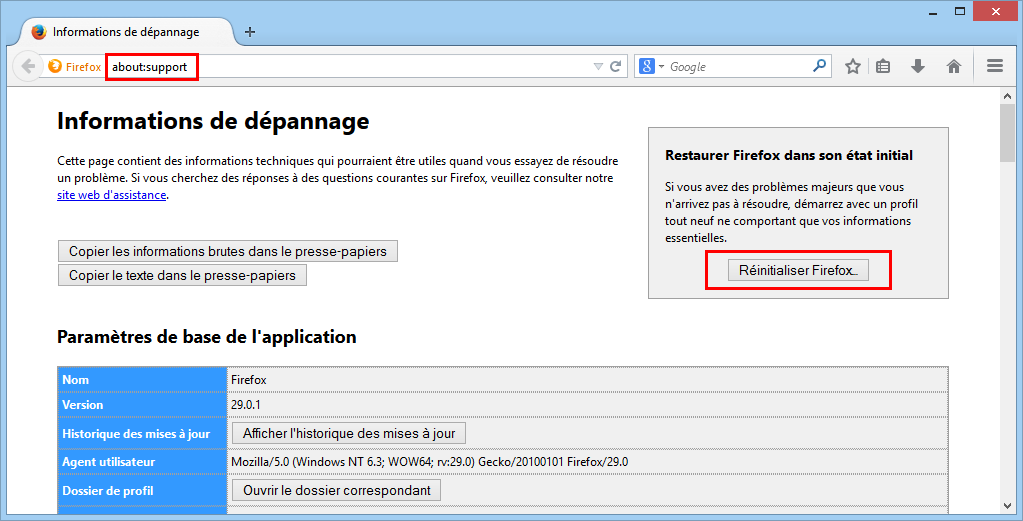Click the Agent utilisateur Mozilla/5.0 string
The width and height of the screenshot is (1023, 521).
(x=429, y=462)
